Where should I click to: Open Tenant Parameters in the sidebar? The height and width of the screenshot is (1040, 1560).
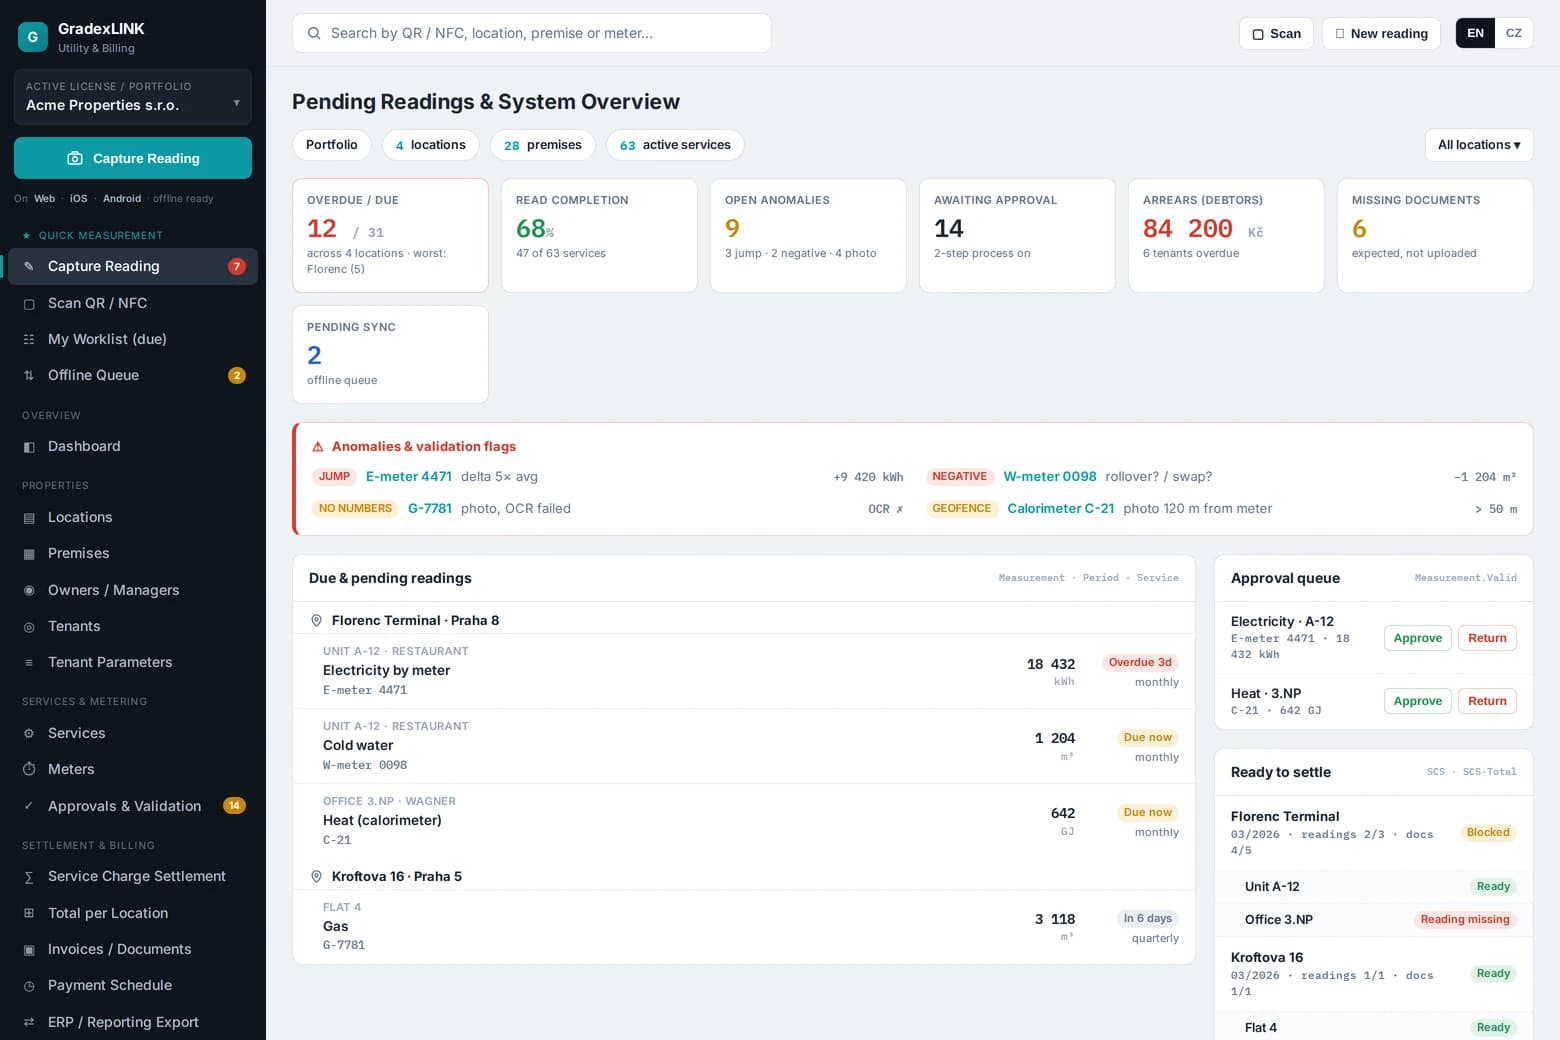pyautogui.click(x=133, y=662)
